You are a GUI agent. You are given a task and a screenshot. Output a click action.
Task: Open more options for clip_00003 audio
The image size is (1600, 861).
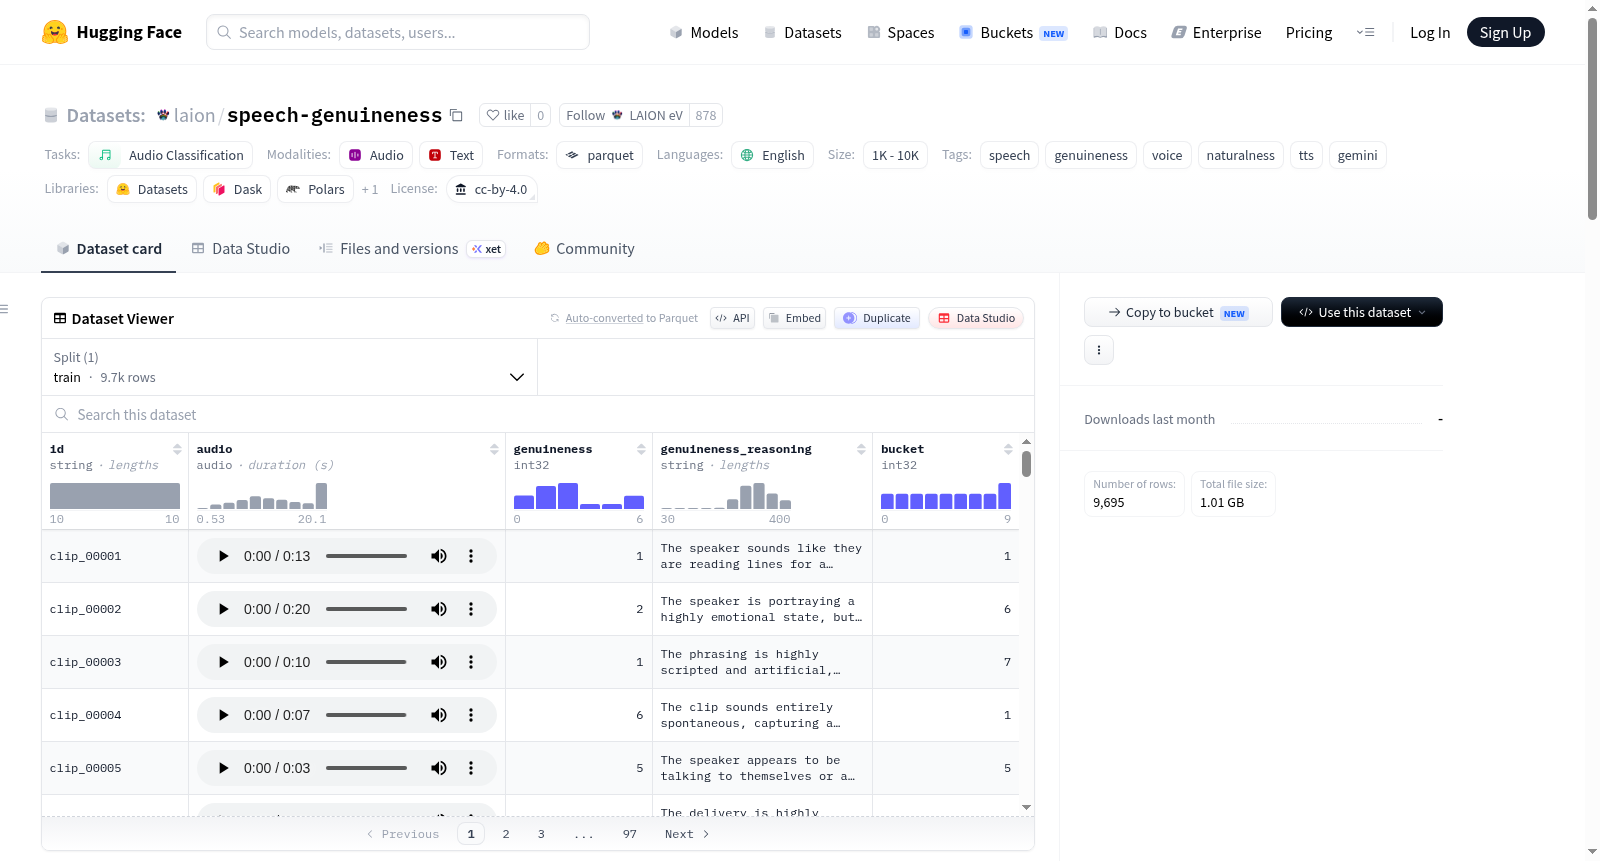pos(471,662)
